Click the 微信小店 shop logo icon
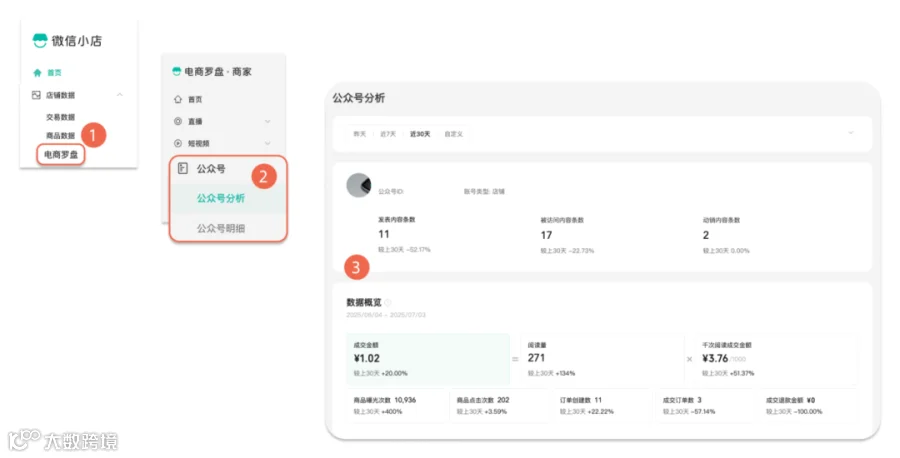 pyautogui.click(x=40, y=40)
